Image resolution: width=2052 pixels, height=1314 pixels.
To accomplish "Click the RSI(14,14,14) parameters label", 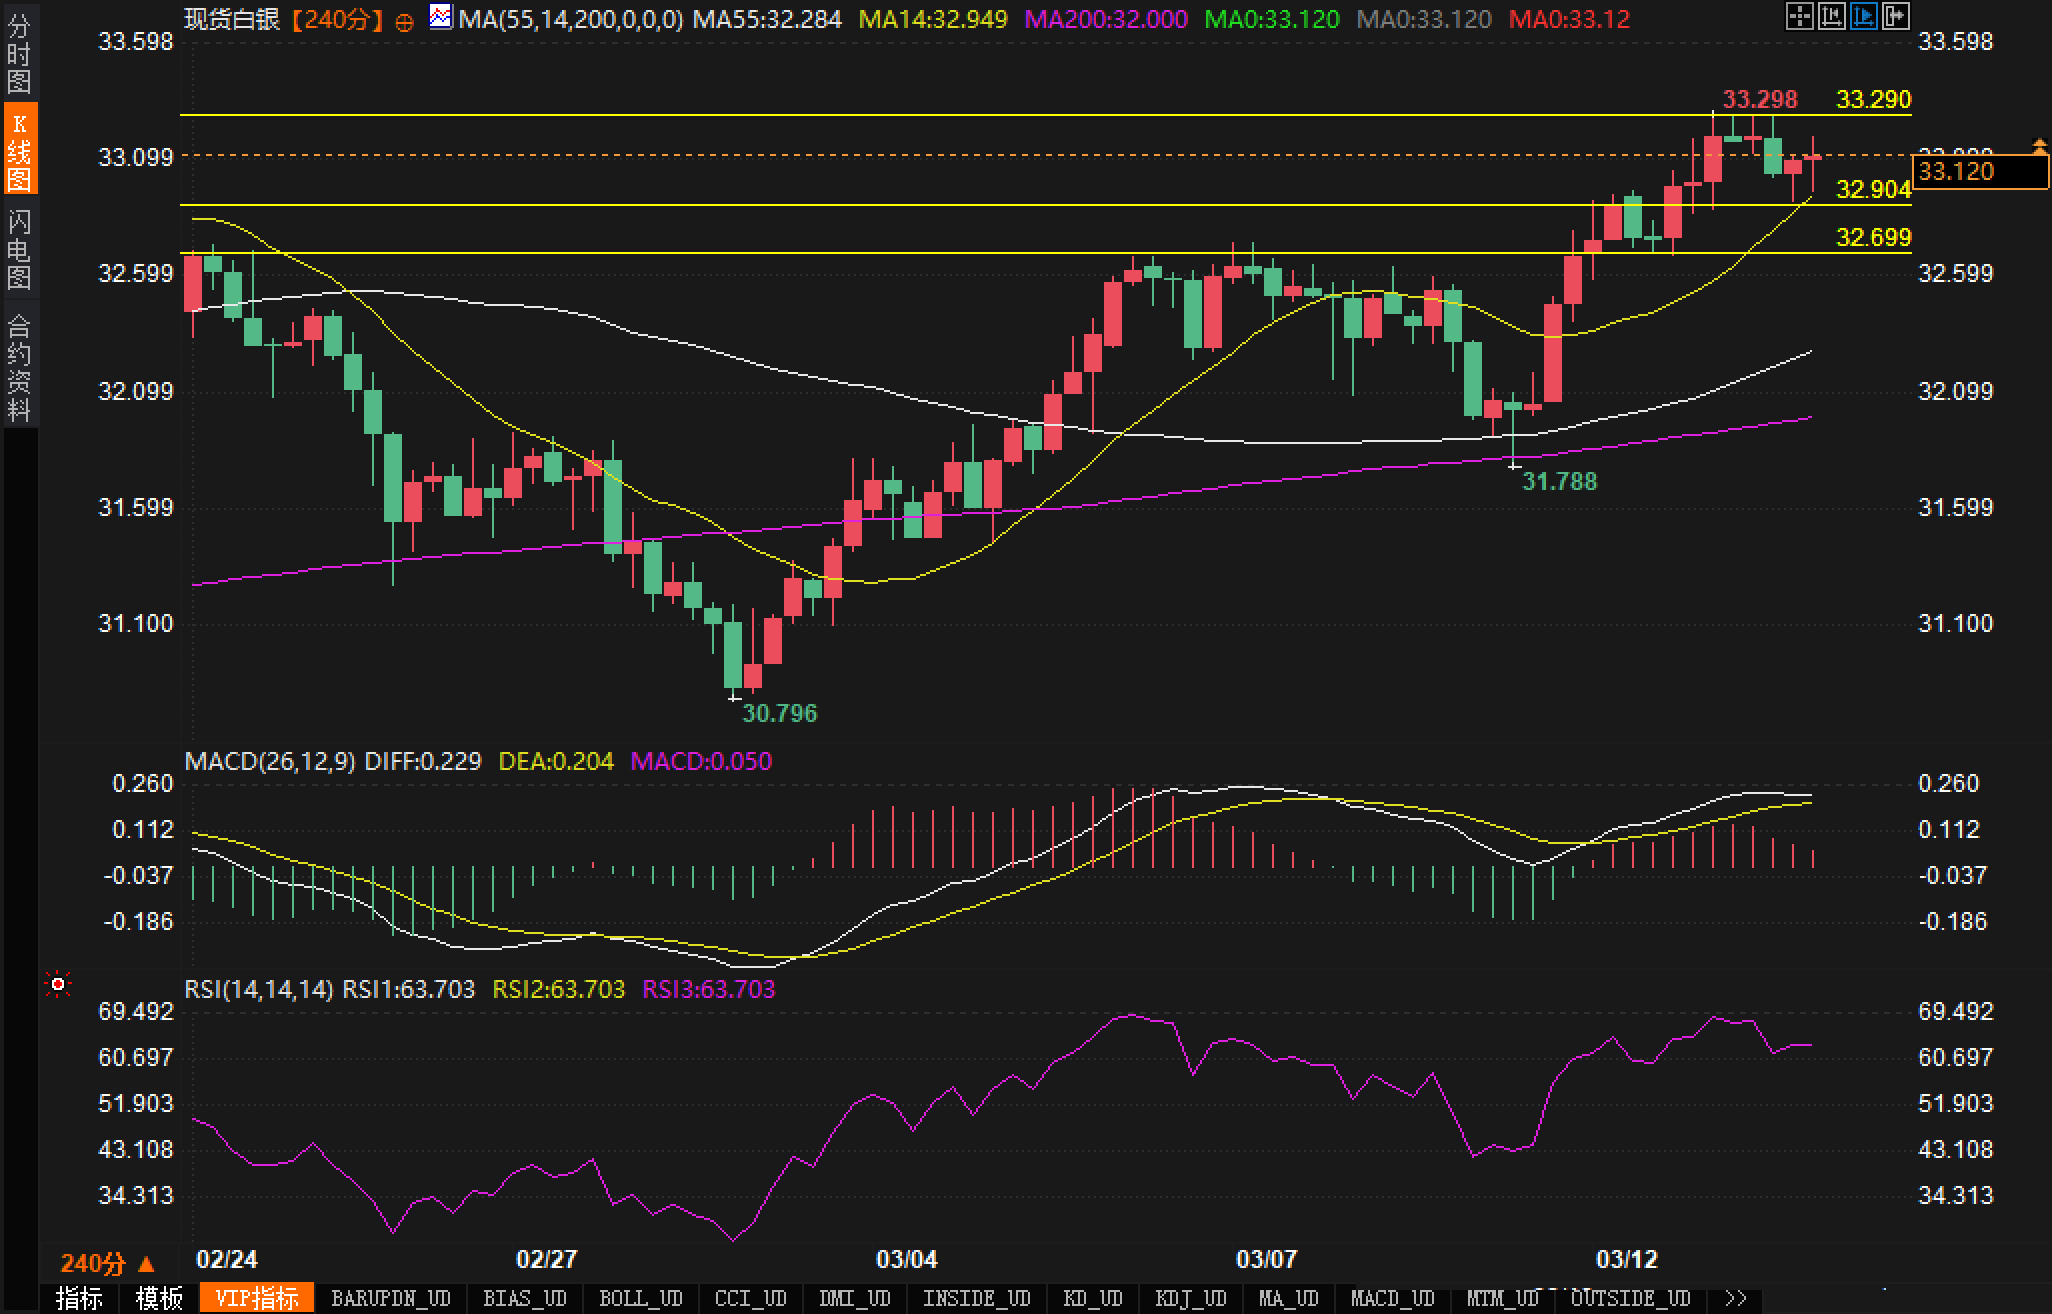I will pyautogui.click(x=259, y=989).
